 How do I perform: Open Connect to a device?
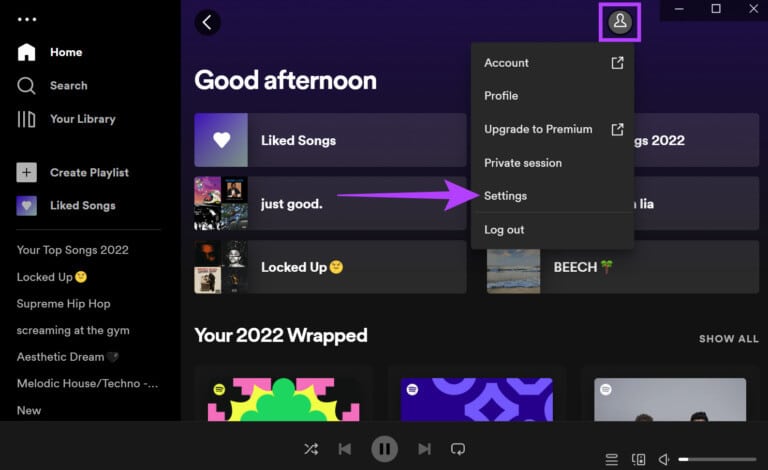(x=638, y=459)
